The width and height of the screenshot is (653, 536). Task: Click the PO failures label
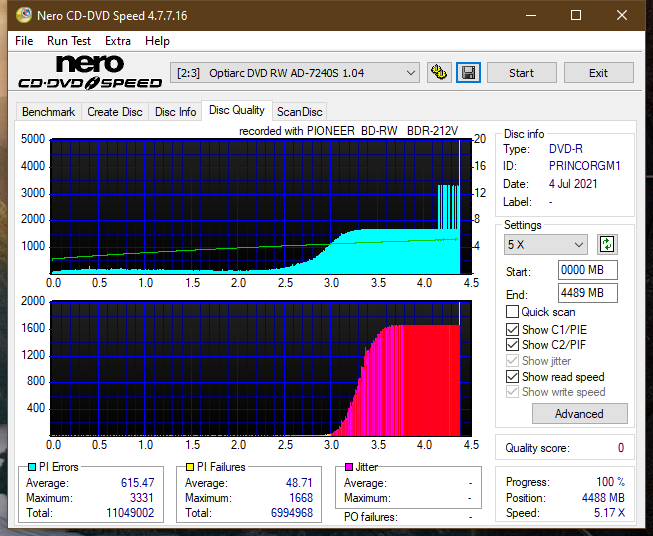click(371, 517)
